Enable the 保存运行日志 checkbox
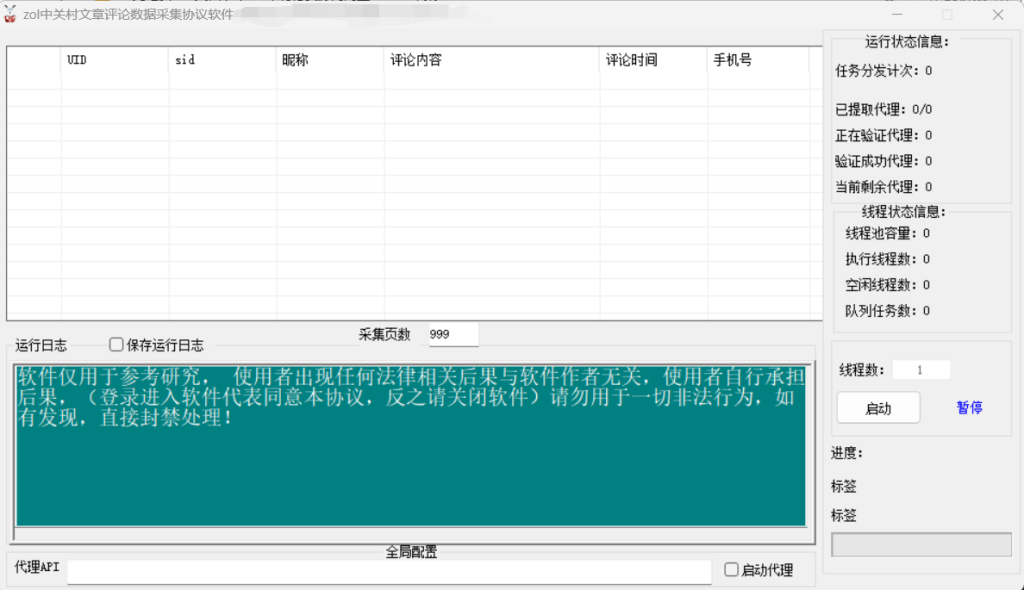Image resolution: width=1024 pixels, height=590 pixels. pos(116,345)
